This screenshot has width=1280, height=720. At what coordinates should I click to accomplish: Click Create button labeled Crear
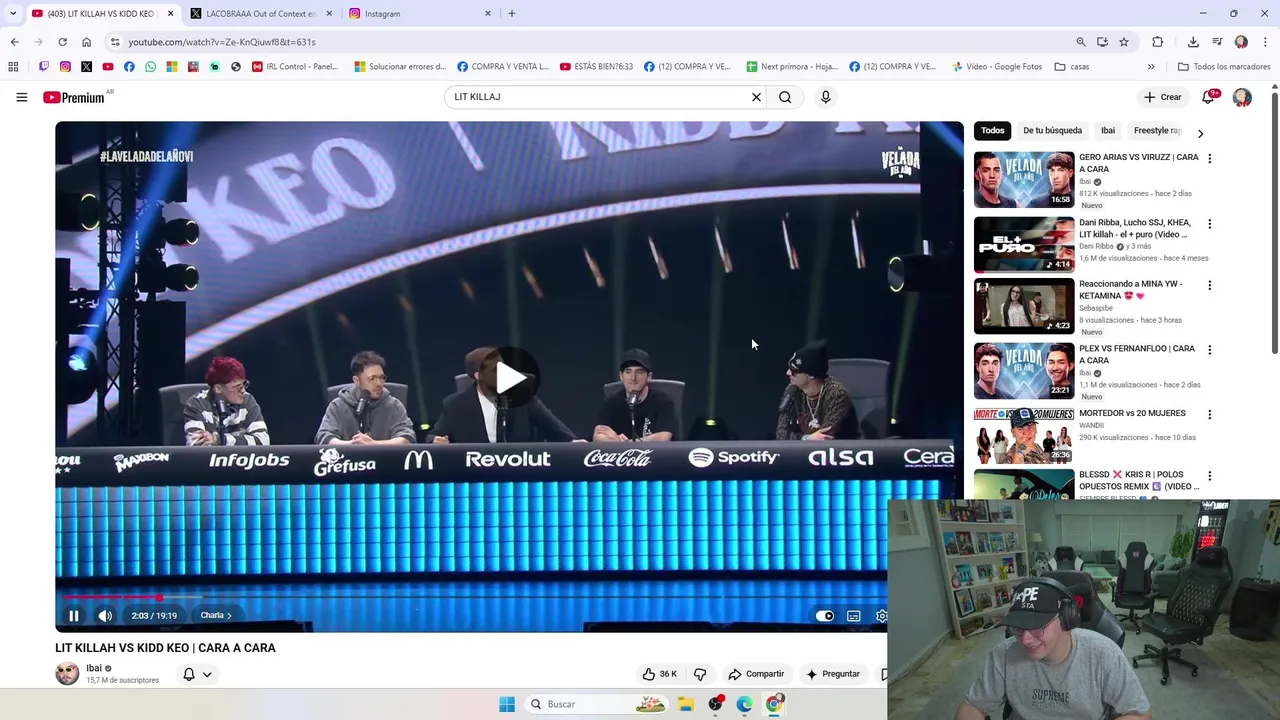(1162, 97)
